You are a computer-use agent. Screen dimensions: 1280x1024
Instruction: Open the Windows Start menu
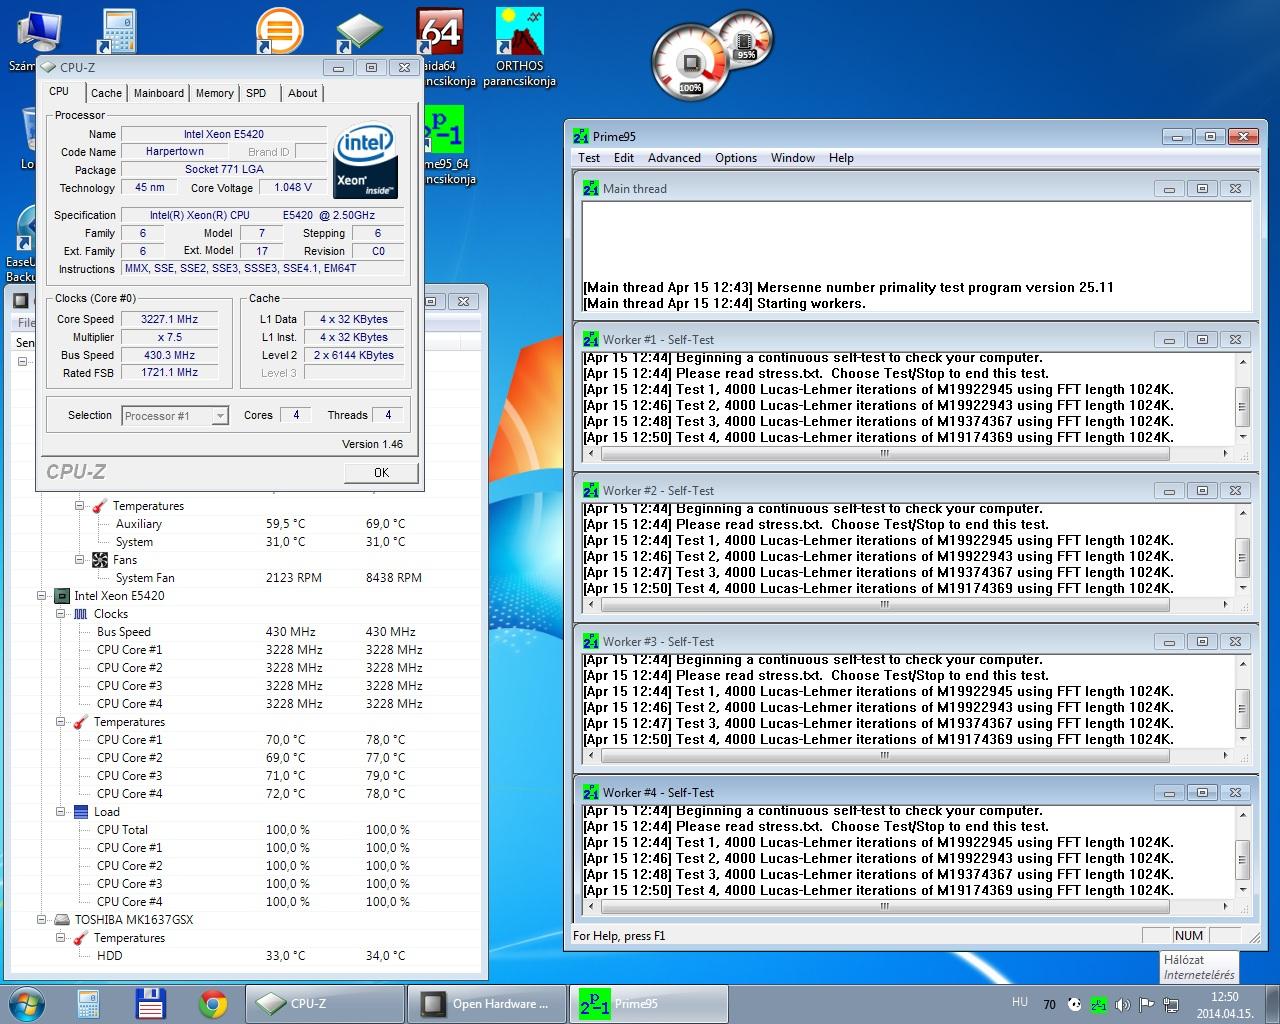click(x=27, y=1004)
